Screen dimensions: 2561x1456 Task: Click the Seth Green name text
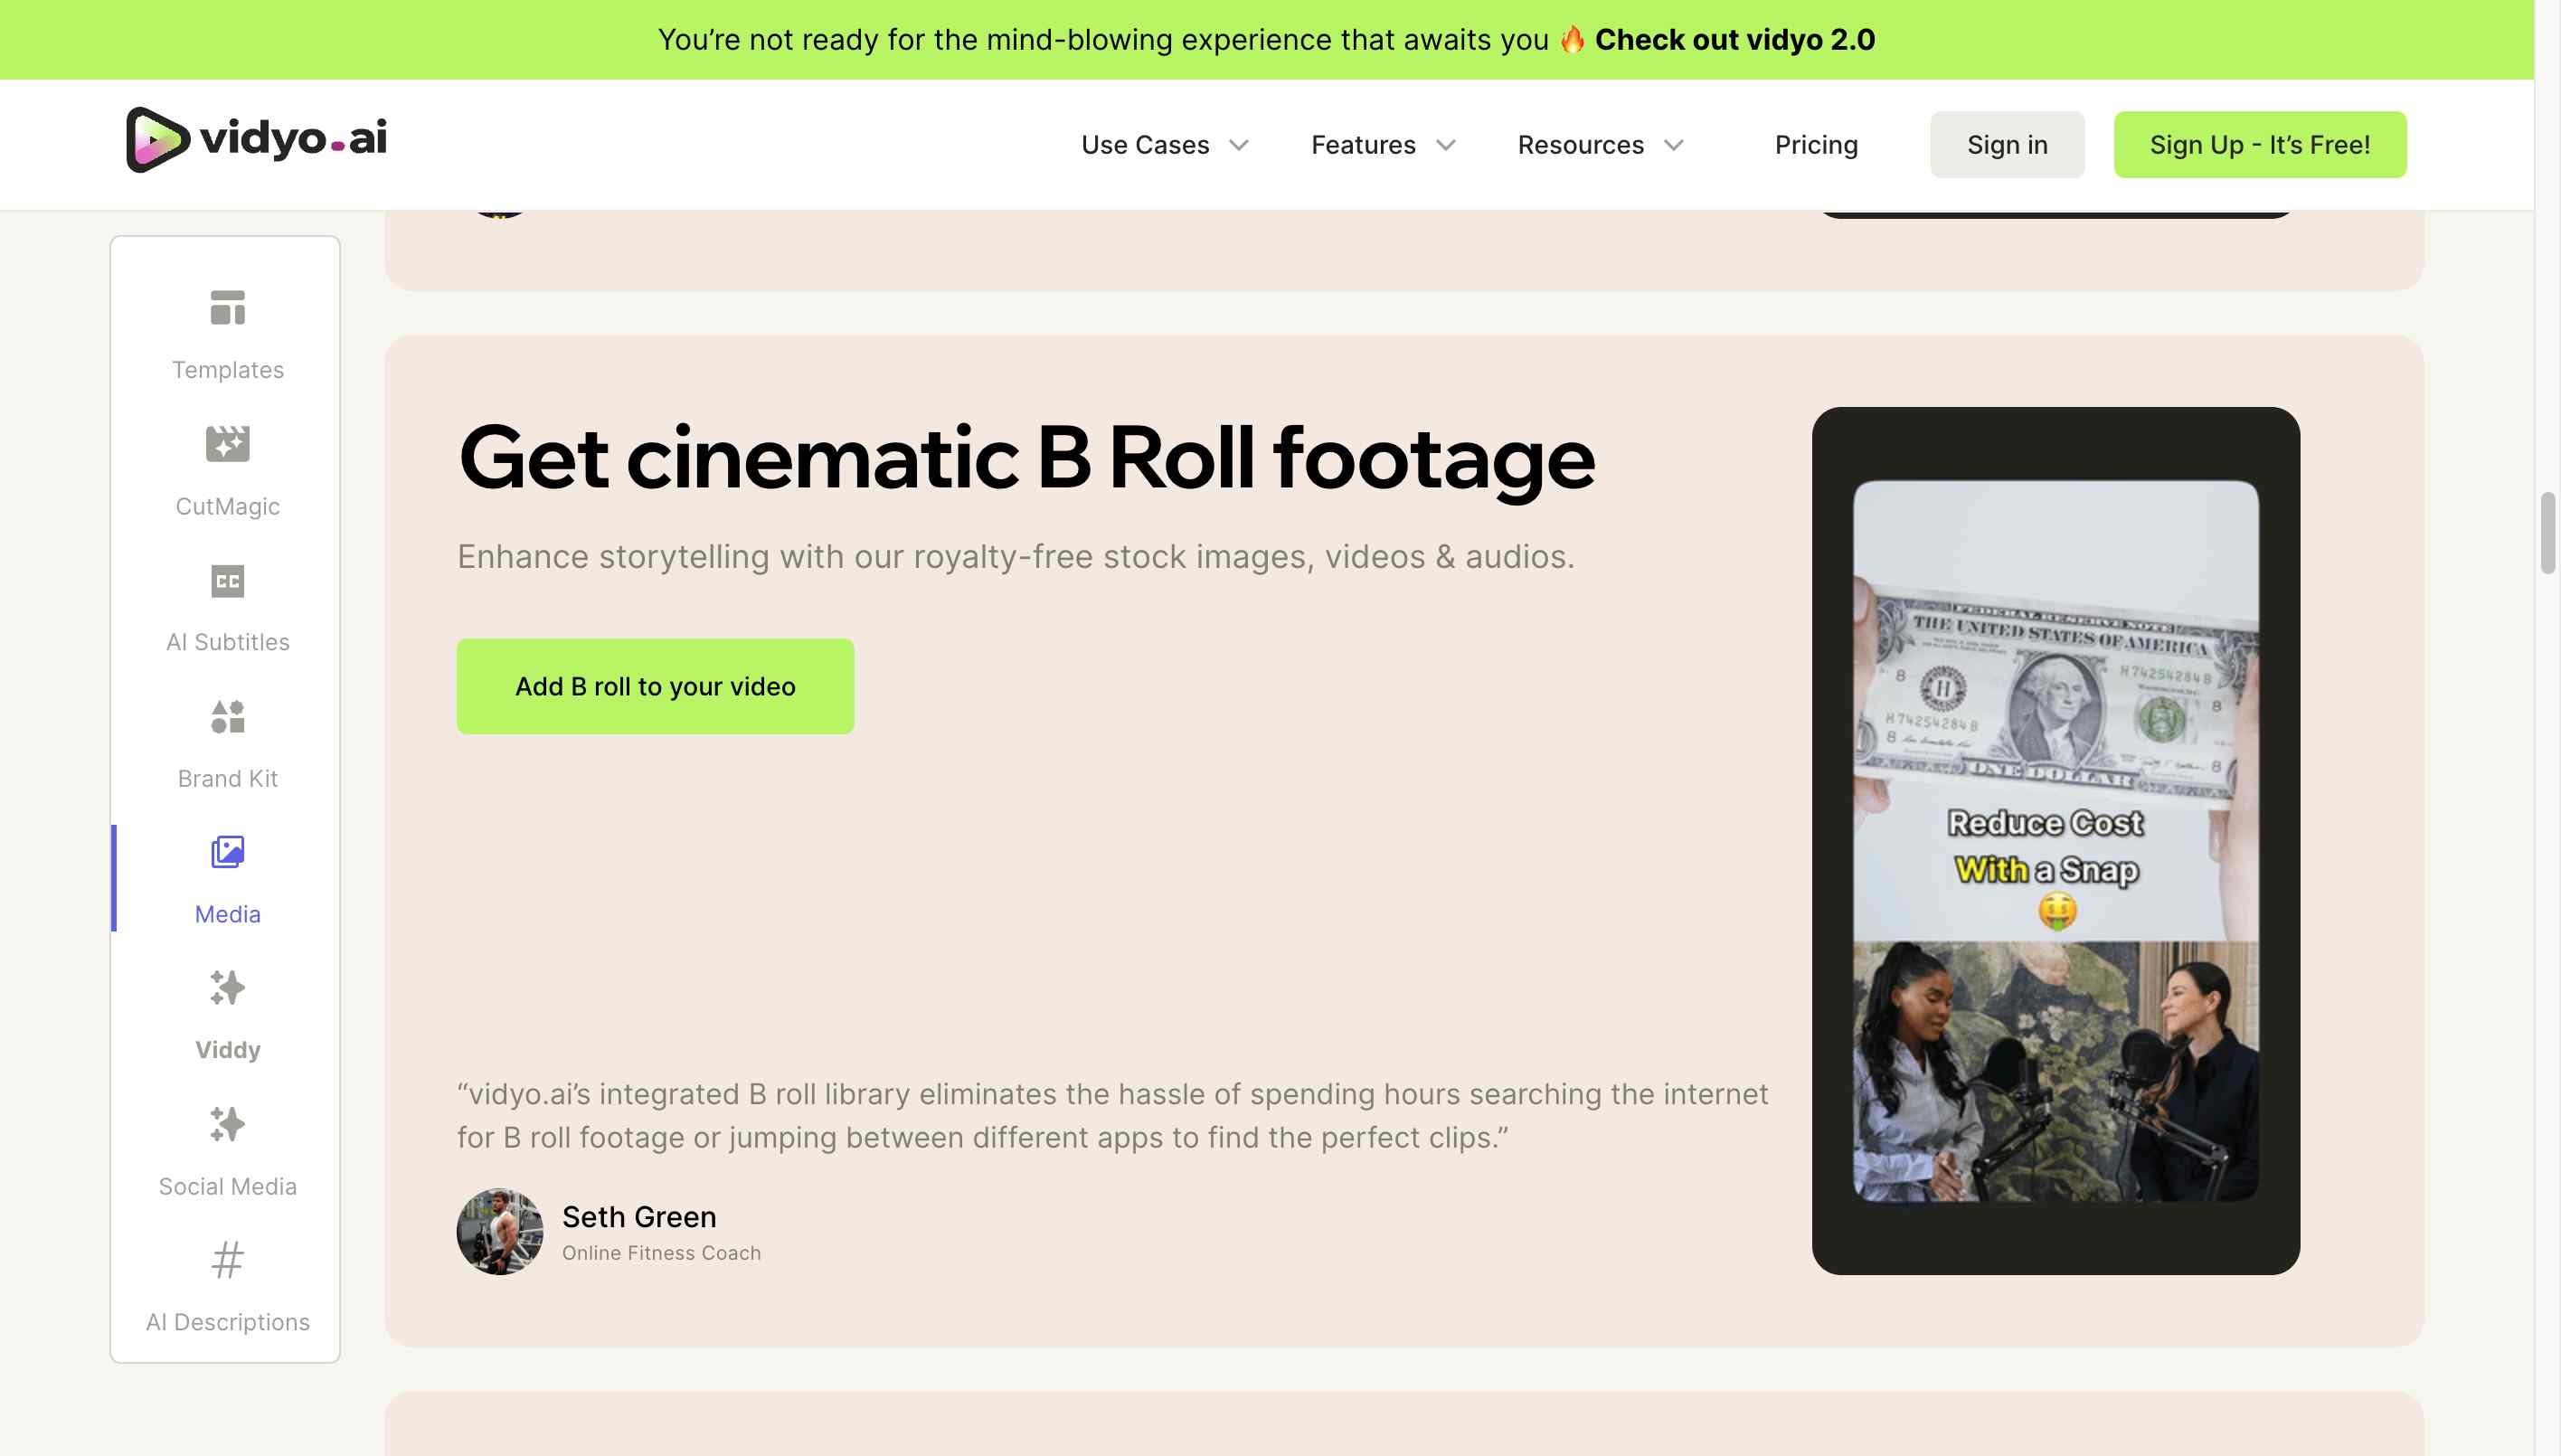[x=639, y=1217]
